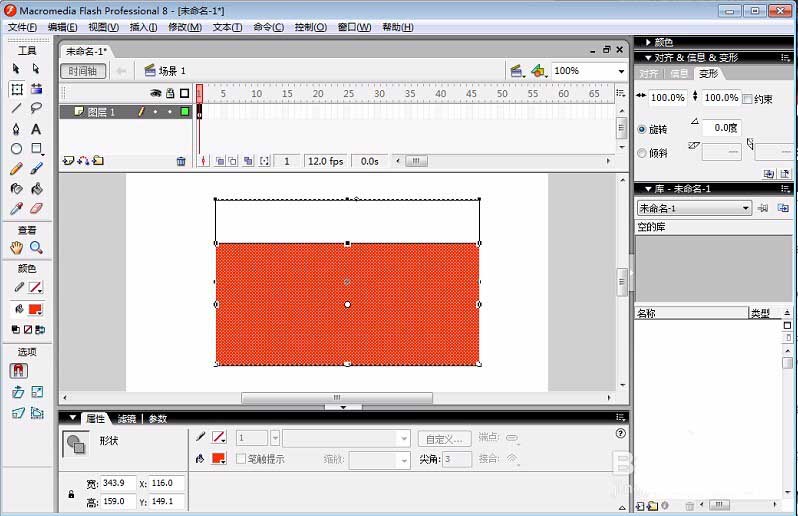Toggle Snap to Objects magnet option
The image size is (798, 516).
click(x=18, y=370)
